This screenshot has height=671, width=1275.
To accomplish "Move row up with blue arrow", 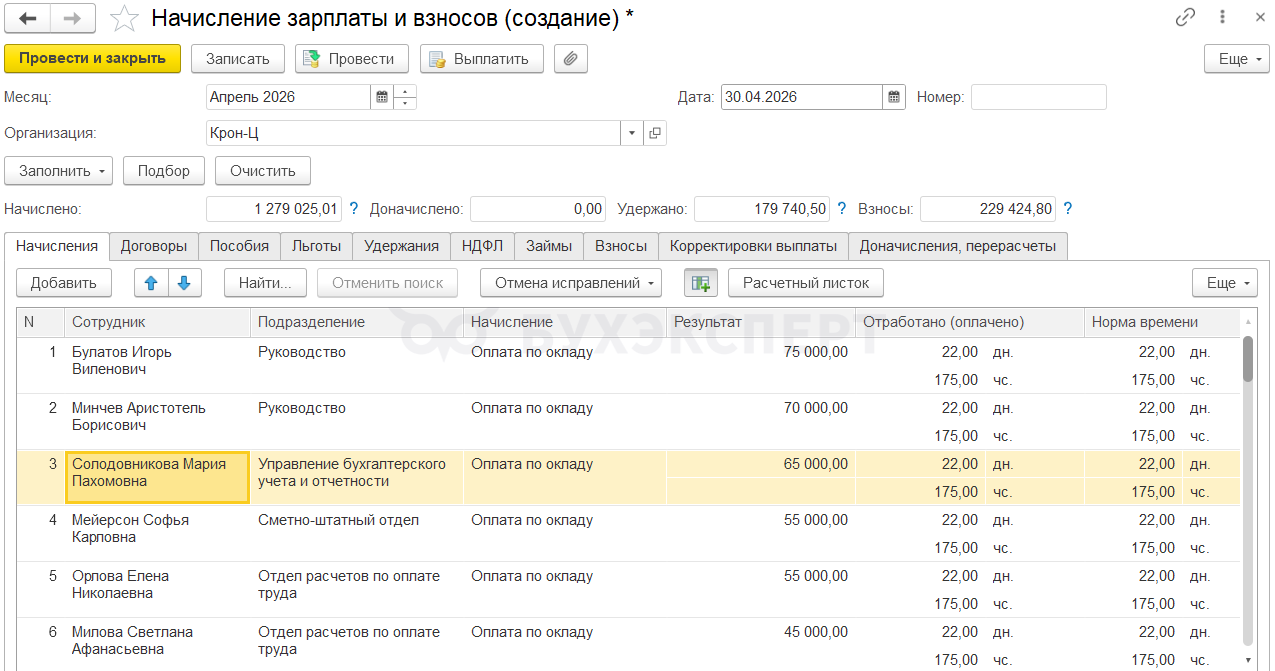I will point(151,283).
